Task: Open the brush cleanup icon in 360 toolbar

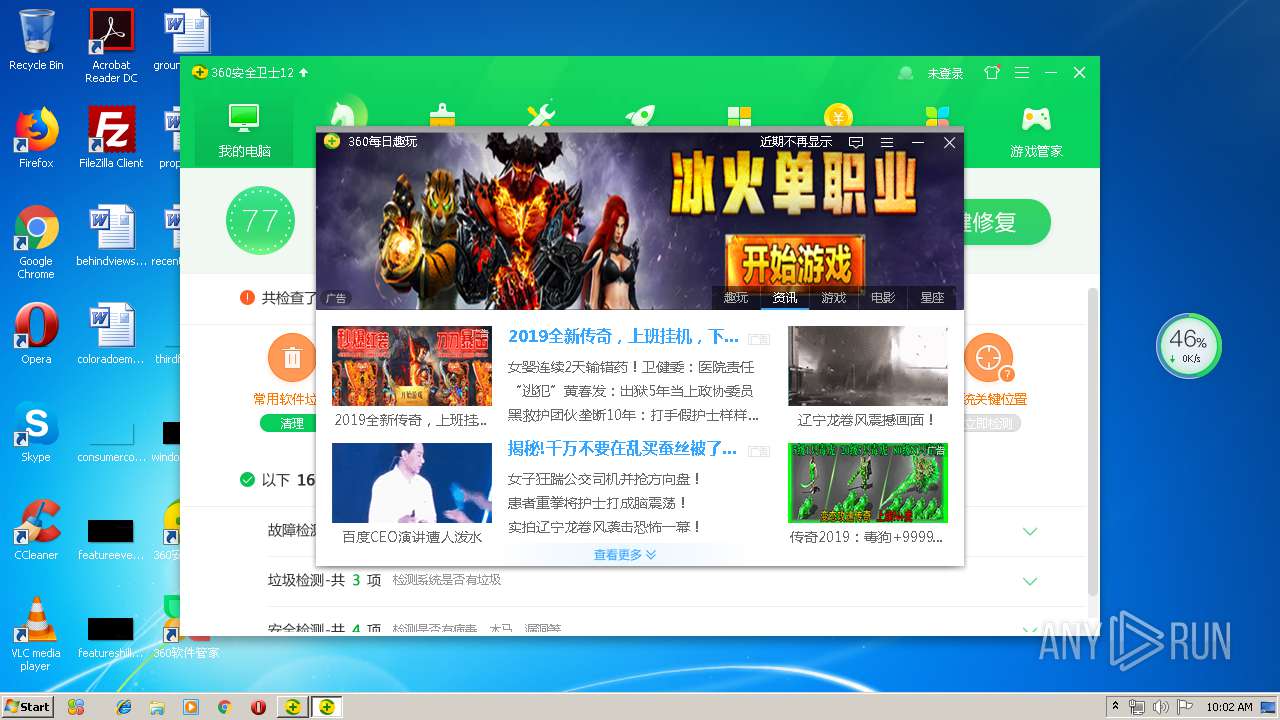Action: (x=442, y=114)
